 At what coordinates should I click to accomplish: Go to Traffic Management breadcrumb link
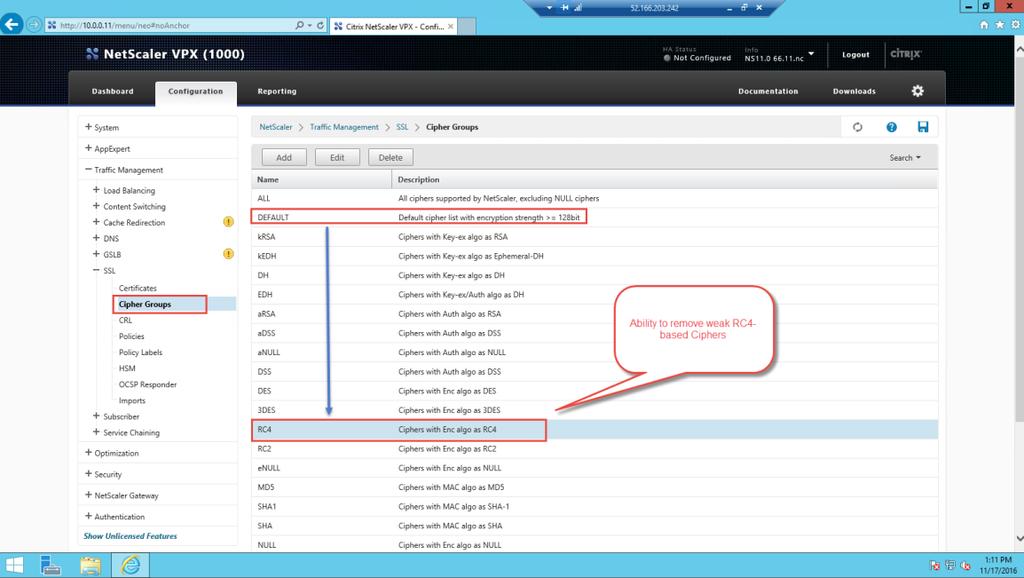pos(344,127)
